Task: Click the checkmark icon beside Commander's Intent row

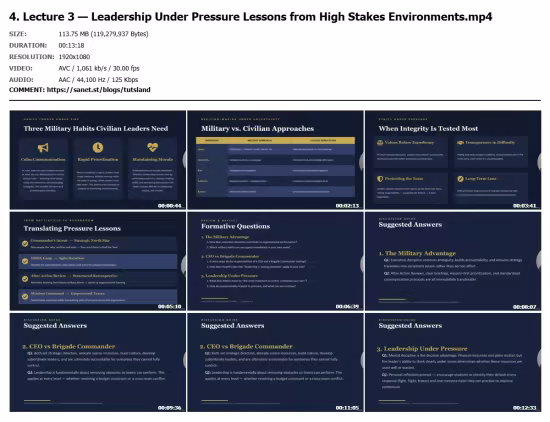Action: point(25,243)
